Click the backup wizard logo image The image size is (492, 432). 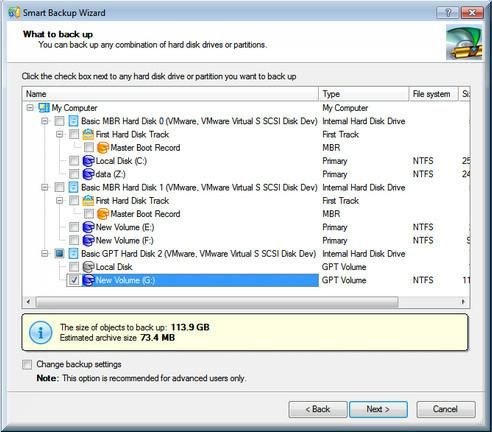[464, 43]
